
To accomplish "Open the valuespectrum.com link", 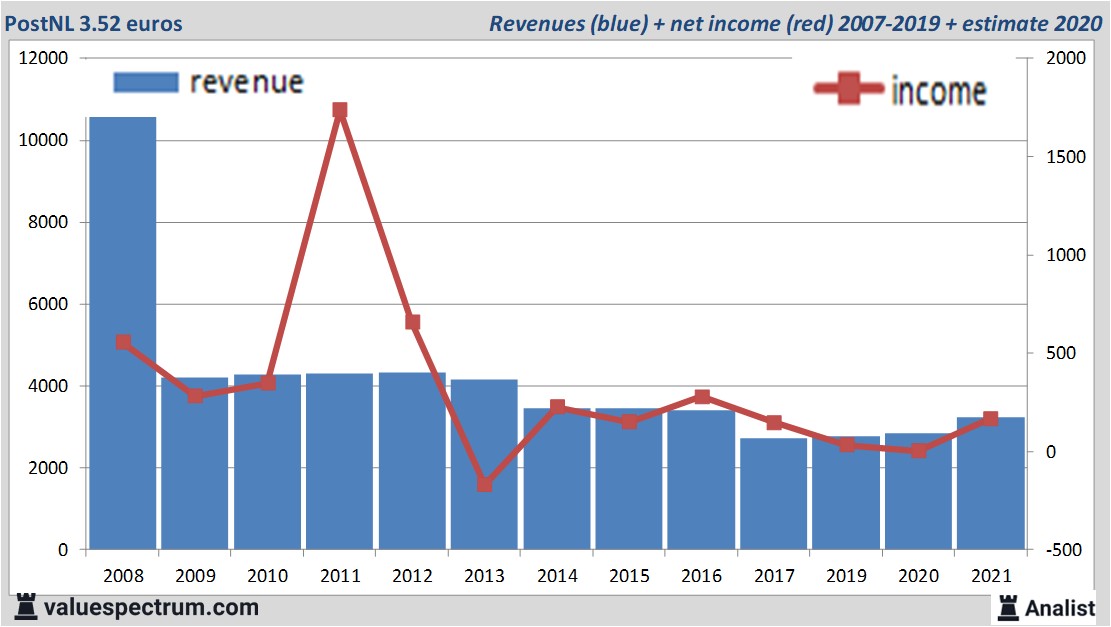I will 152,607.
